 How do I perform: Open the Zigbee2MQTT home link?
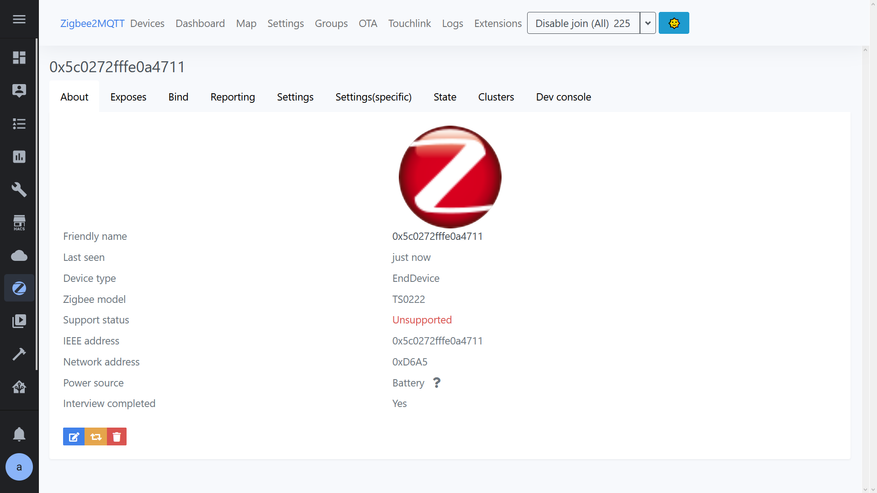pyautogui.click(x=92, y=24)
